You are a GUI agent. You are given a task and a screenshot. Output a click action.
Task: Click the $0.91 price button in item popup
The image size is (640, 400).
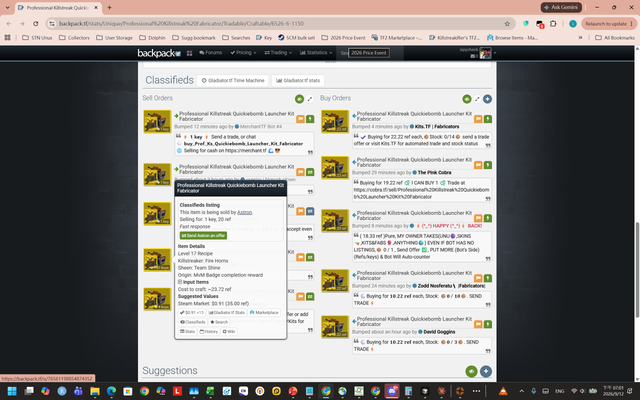(x=192, y=313)
